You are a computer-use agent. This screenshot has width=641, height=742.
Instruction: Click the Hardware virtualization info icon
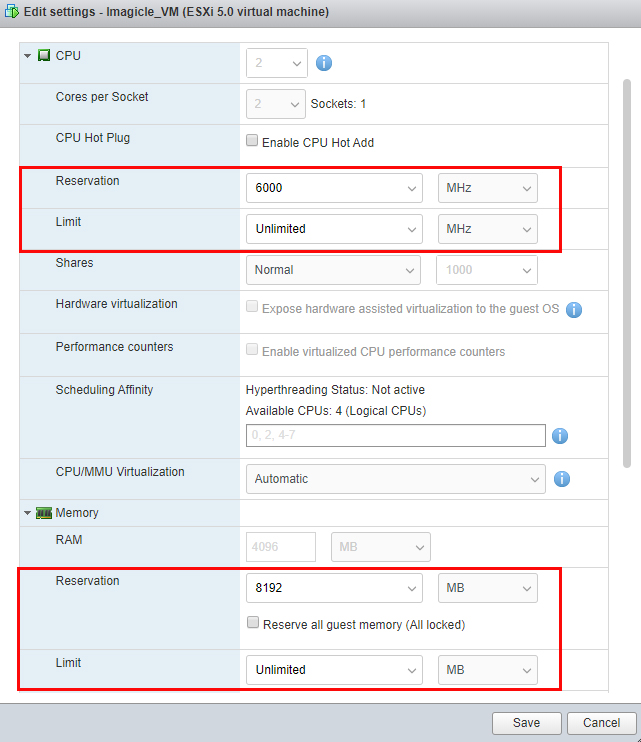tap(574, 310)
